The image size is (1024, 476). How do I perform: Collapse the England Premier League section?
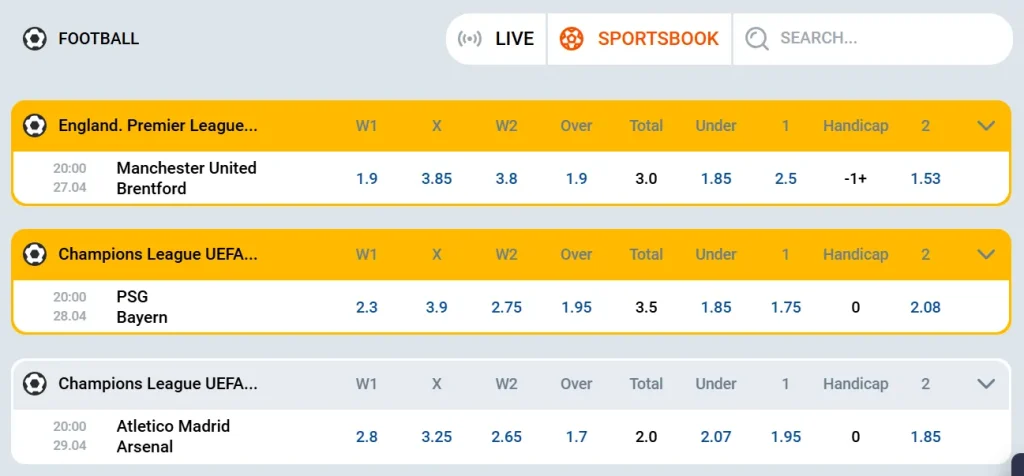pos(986,125)
